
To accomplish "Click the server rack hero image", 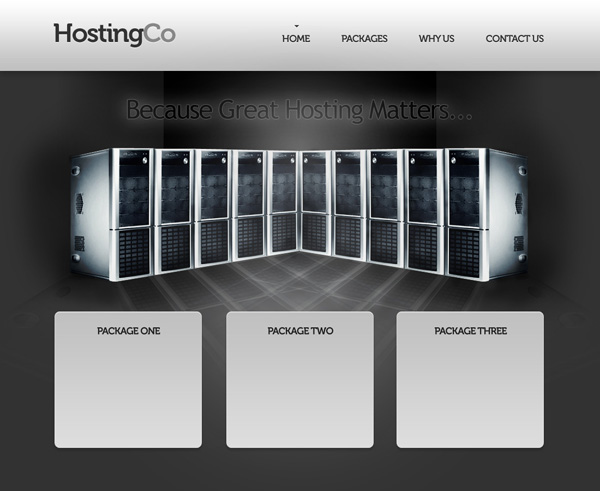I will [x=299, y=214].
